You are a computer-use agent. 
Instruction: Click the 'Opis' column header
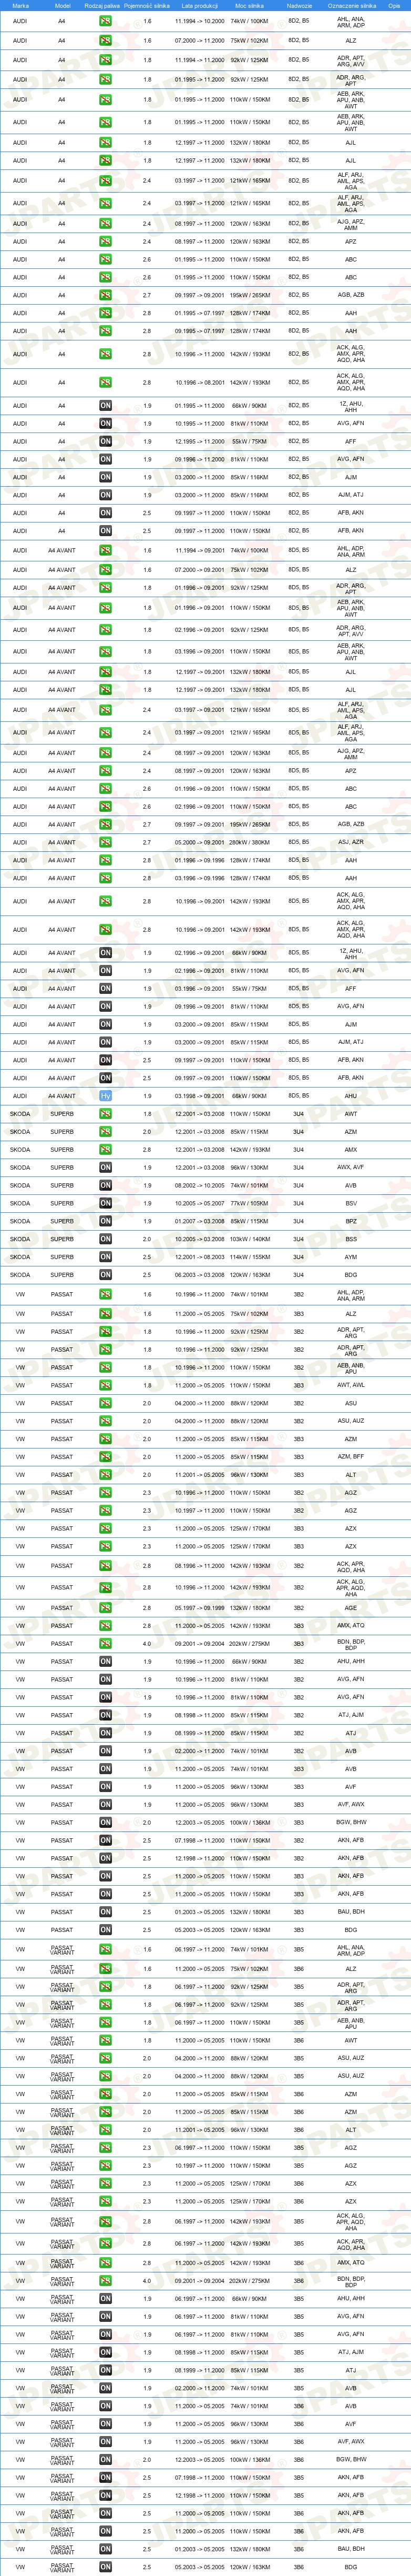[394, 5]
